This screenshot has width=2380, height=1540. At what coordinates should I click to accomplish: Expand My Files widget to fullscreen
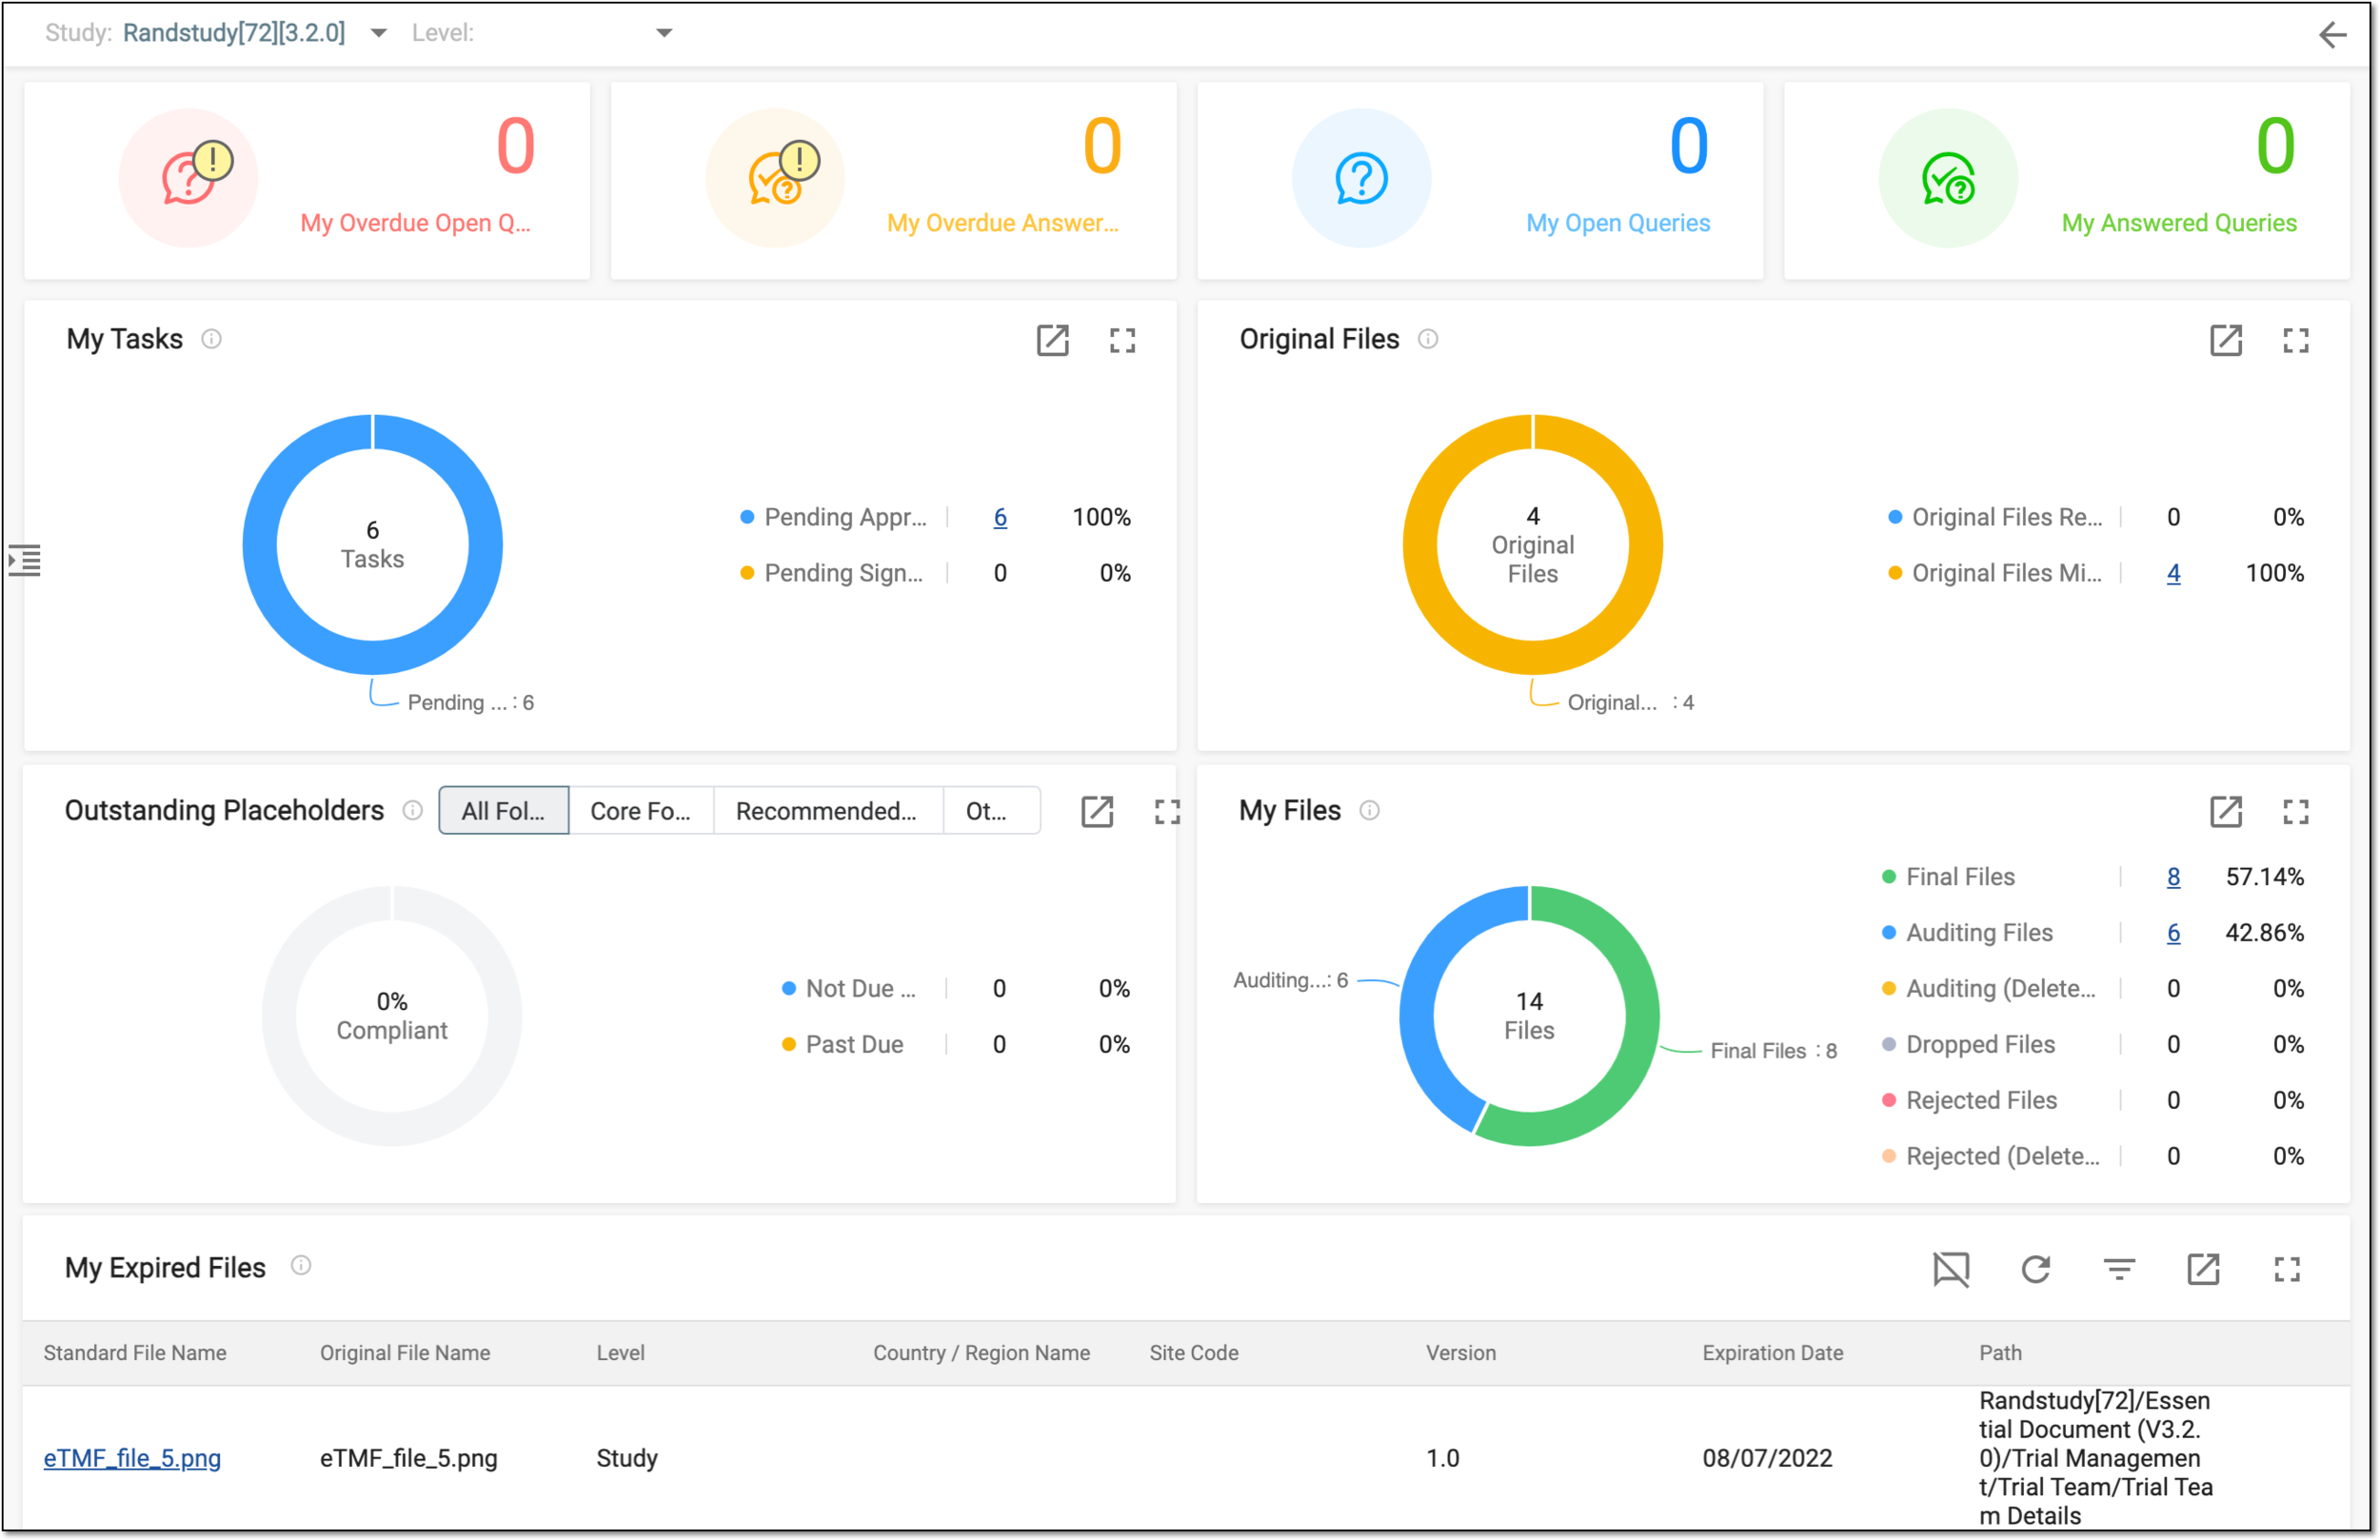point(2295,811)
